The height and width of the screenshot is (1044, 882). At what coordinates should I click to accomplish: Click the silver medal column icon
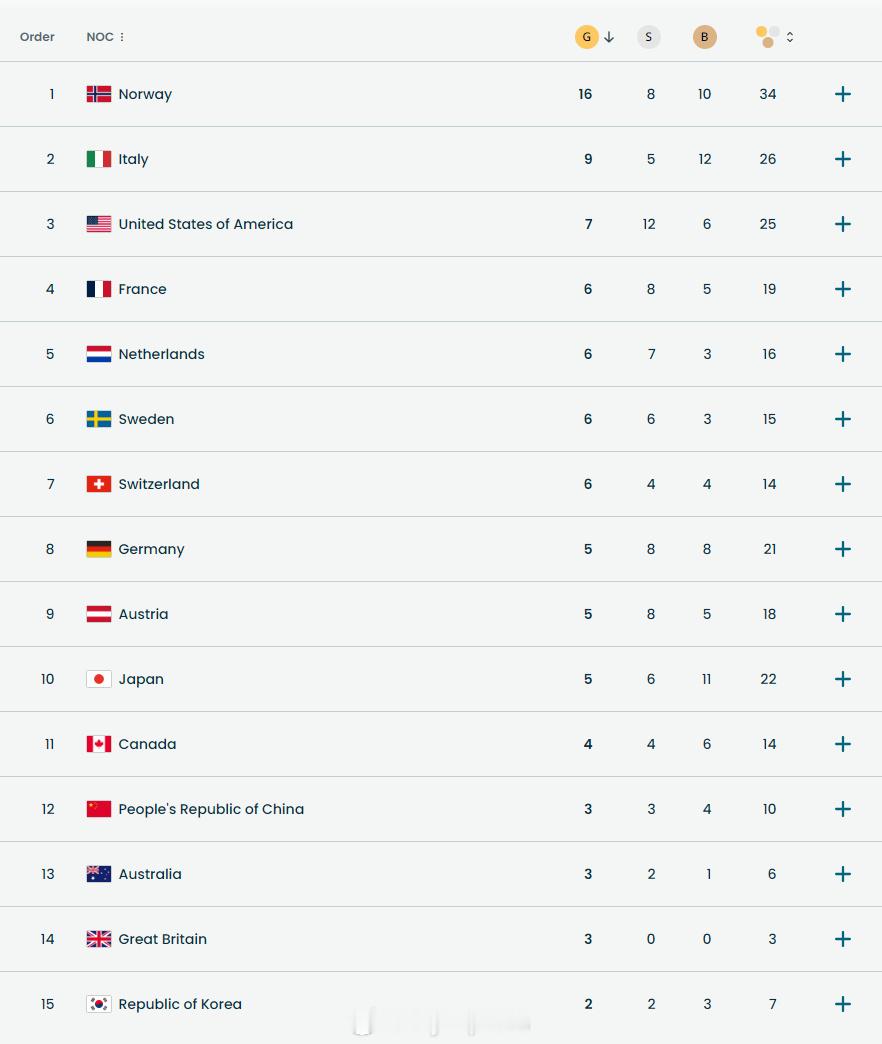tap(648, 37)
